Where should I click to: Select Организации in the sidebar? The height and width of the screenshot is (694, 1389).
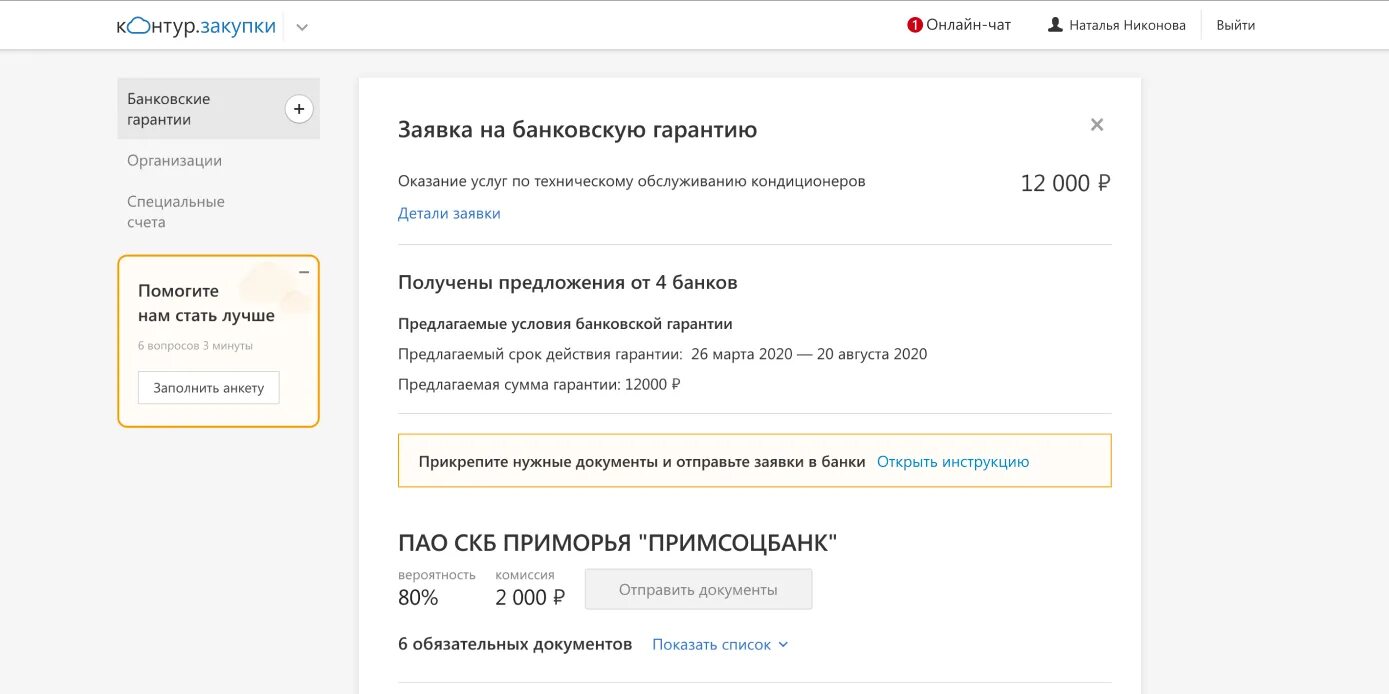click(174, 160)
